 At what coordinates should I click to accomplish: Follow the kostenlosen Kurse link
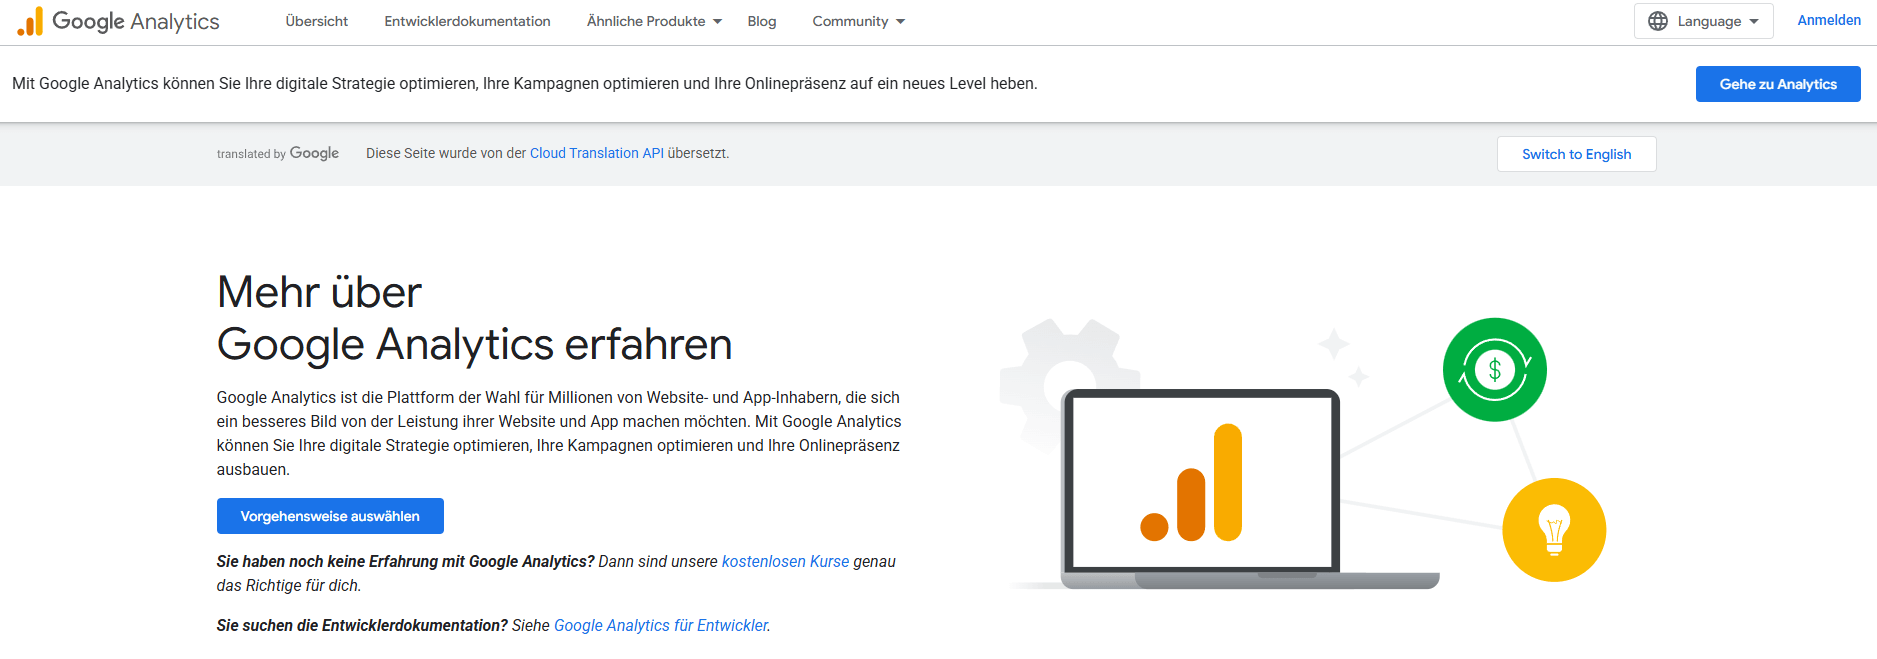tap(785, 562)
